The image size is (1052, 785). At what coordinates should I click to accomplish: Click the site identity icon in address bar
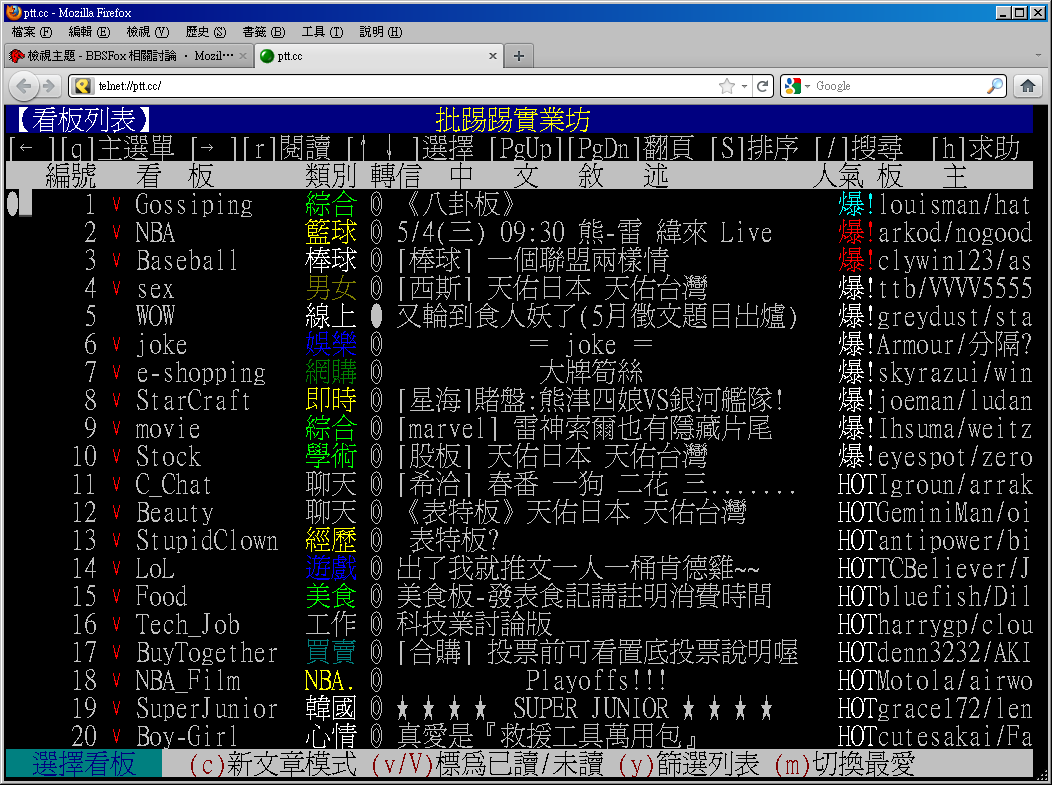[x=83, y=86]
